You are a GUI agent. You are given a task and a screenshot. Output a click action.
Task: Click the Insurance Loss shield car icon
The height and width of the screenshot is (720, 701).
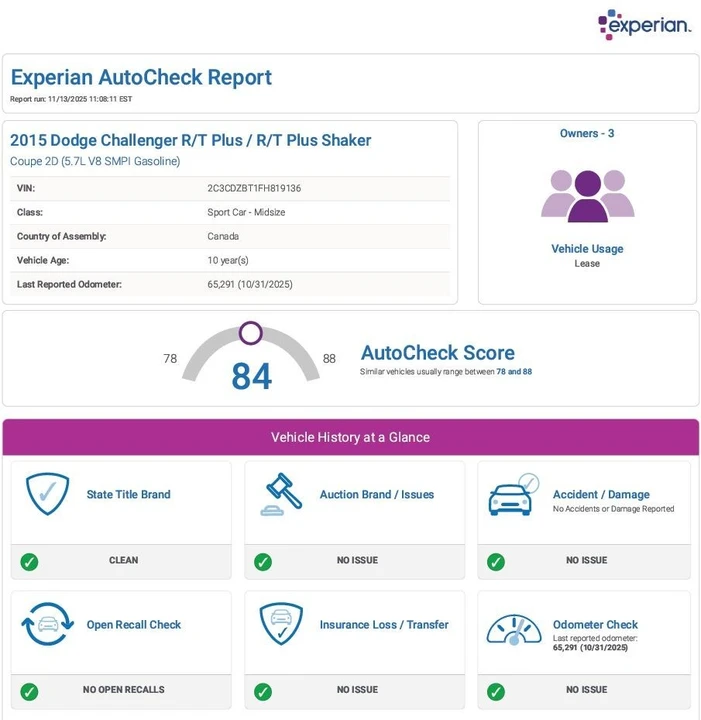pyautogui.click(x=281, y=624)
